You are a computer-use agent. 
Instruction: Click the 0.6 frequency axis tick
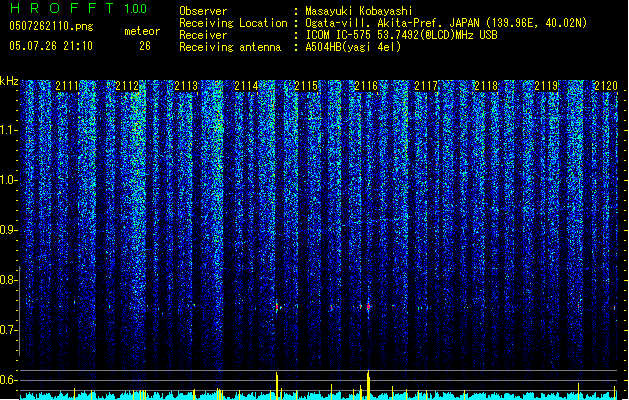click(9, 380)
